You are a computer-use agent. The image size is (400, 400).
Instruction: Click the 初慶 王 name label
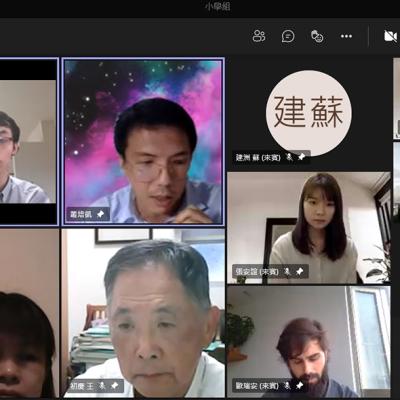coord(82,386)
